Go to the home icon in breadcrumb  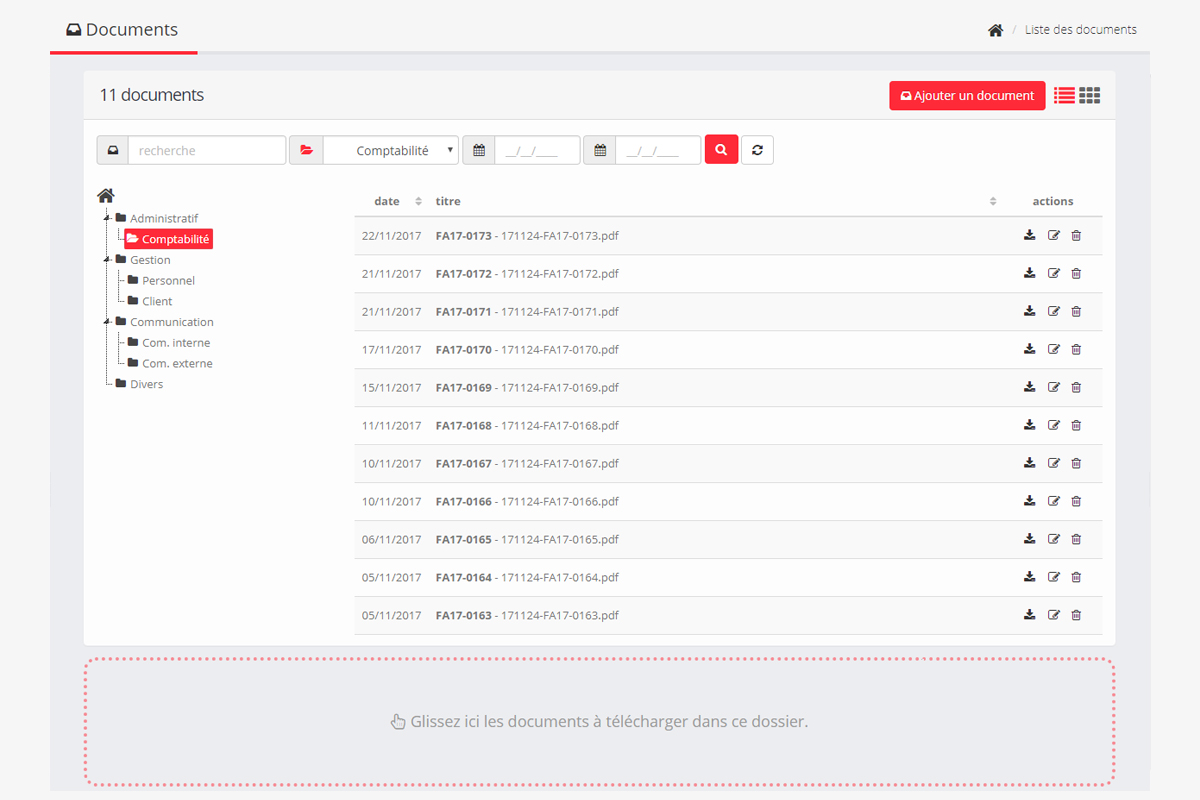pyautogui.click(x=995, y=30)
